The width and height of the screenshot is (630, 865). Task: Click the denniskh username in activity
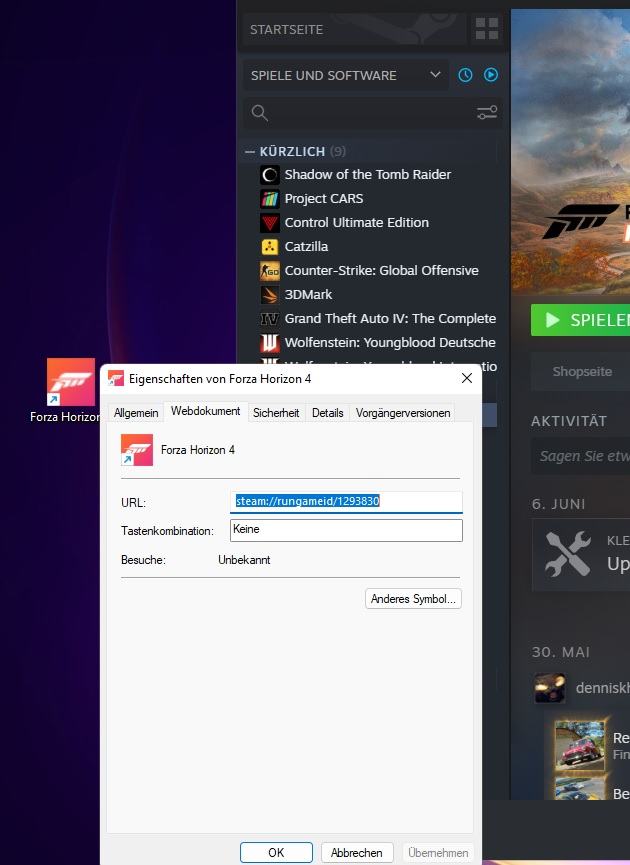pyautogui.click(x=602, y=688)
